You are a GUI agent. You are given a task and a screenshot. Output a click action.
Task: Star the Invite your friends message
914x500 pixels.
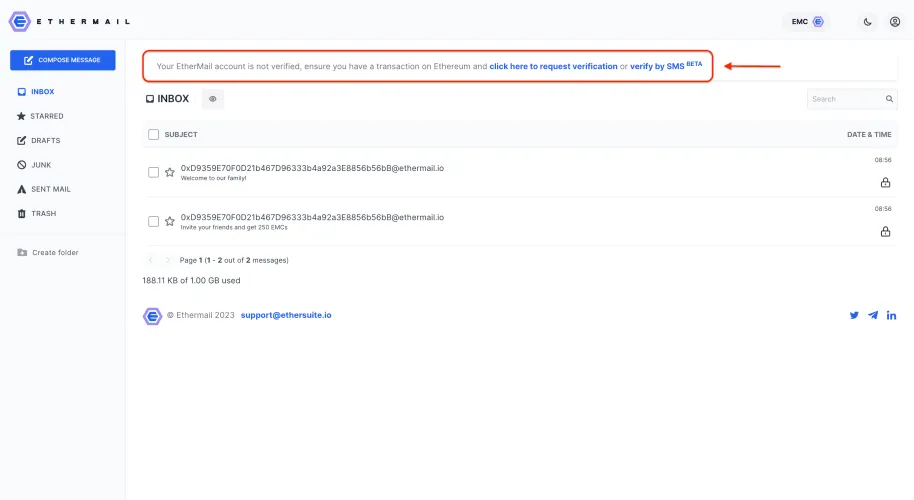170,221
